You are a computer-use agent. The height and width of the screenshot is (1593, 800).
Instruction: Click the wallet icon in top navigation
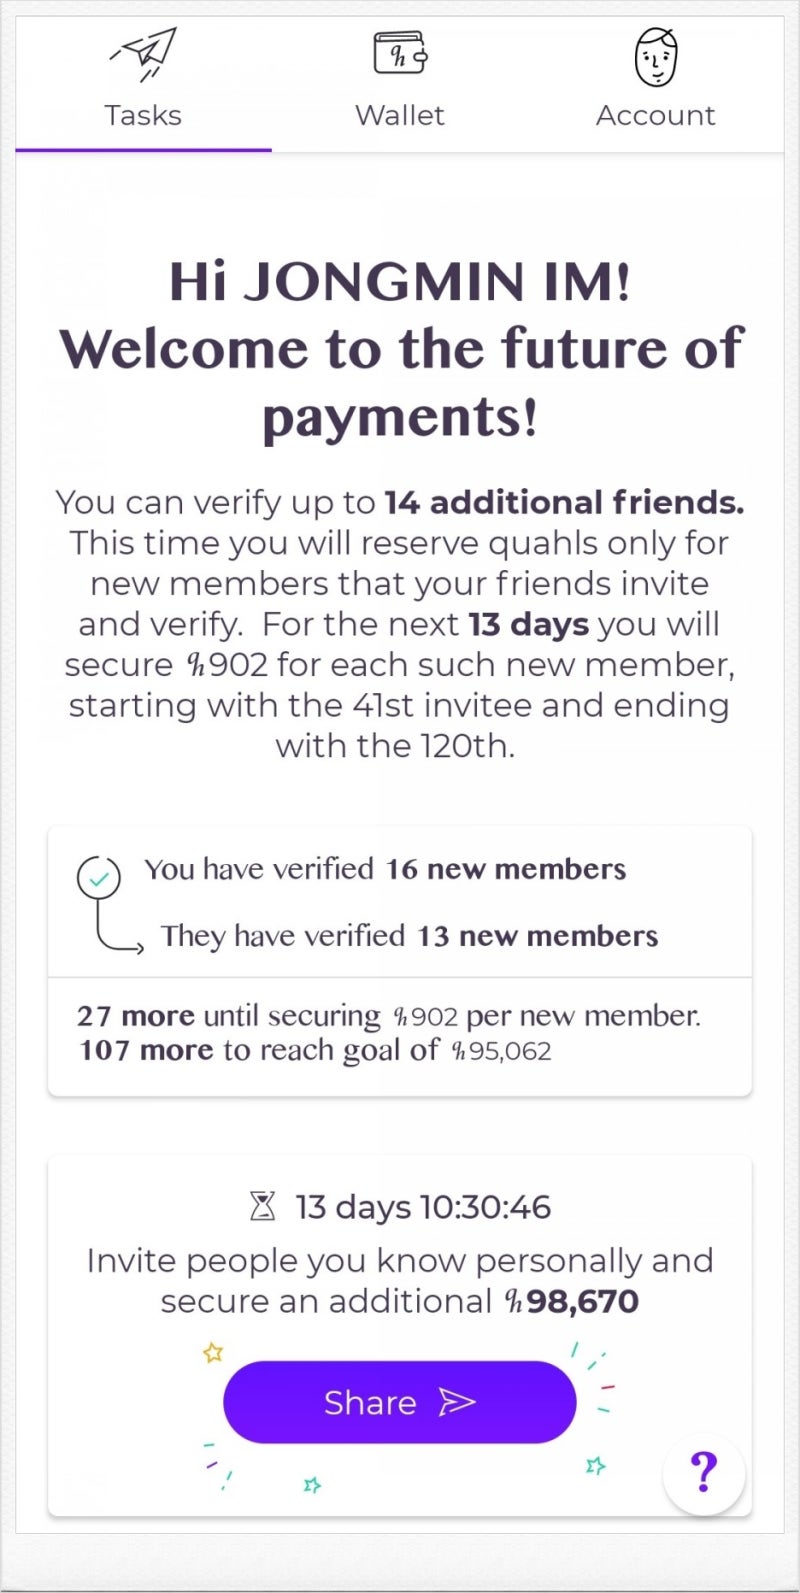(x=400, y=52)
